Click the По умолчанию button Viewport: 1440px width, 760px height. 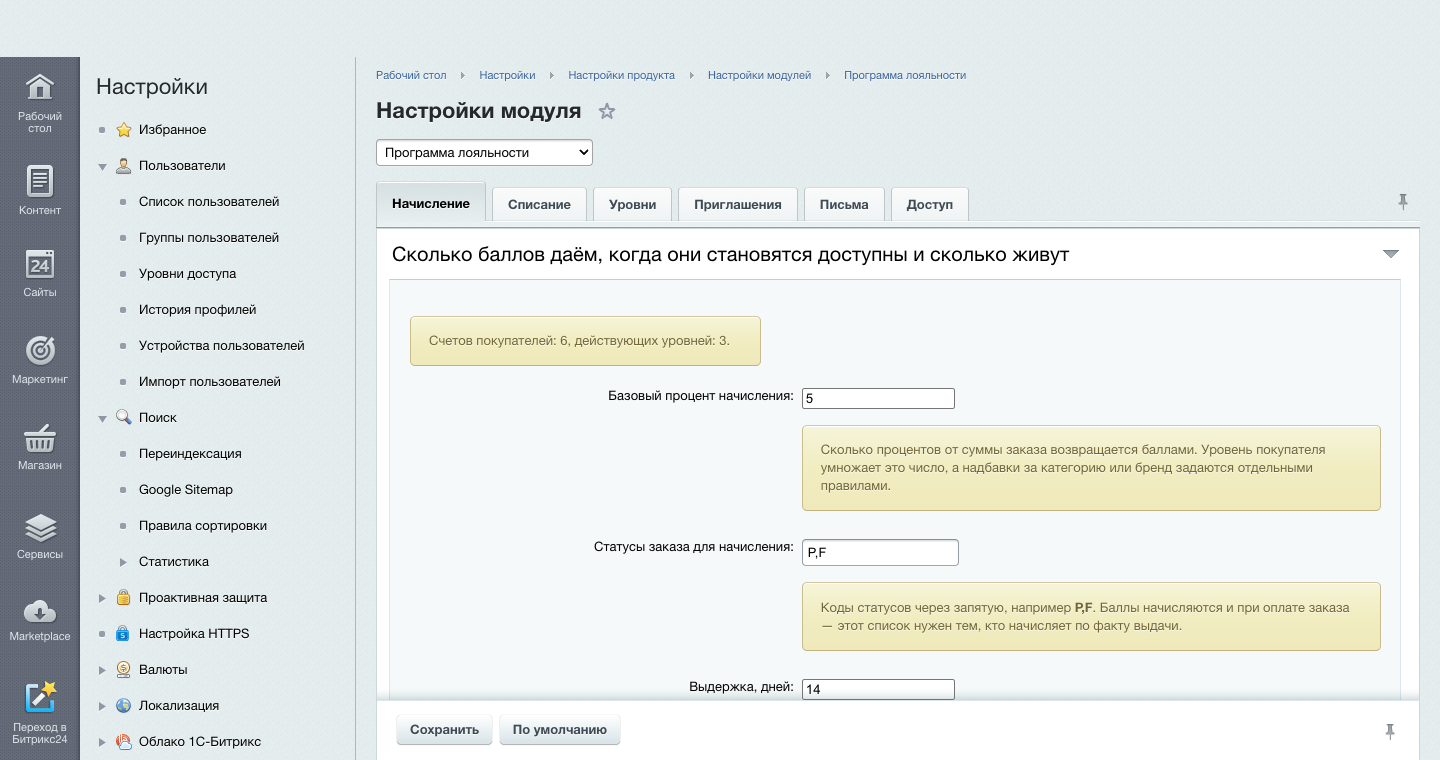(x=560, y=730)
